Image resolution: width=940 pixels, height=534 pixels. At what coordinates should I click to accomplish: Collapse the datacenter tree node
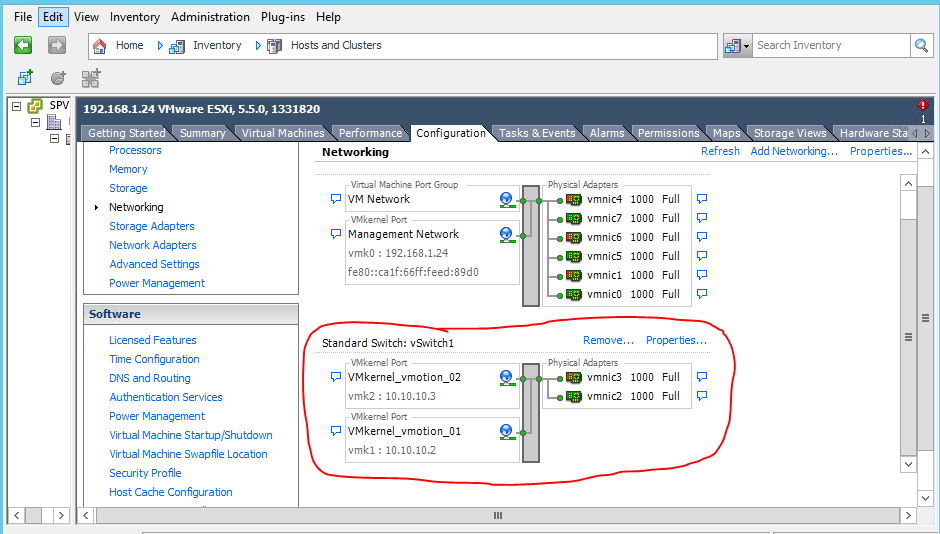35,122
